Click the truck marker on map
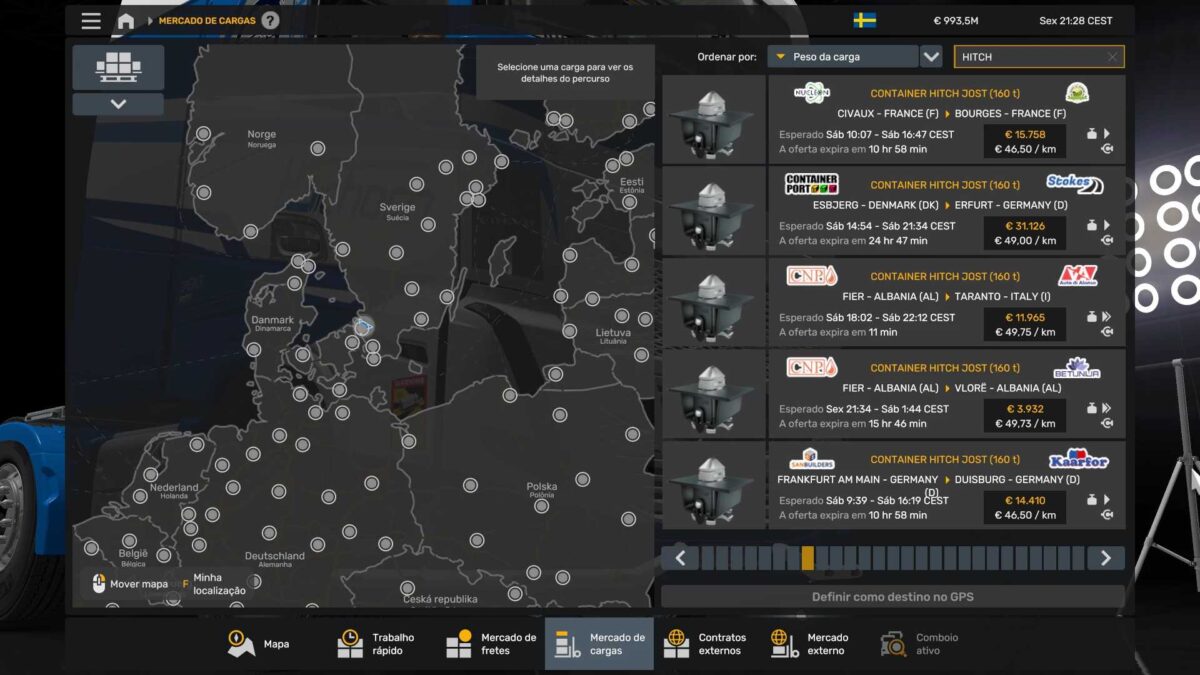The width and height of the screenshot is (1200, 675). click(364, 326)
